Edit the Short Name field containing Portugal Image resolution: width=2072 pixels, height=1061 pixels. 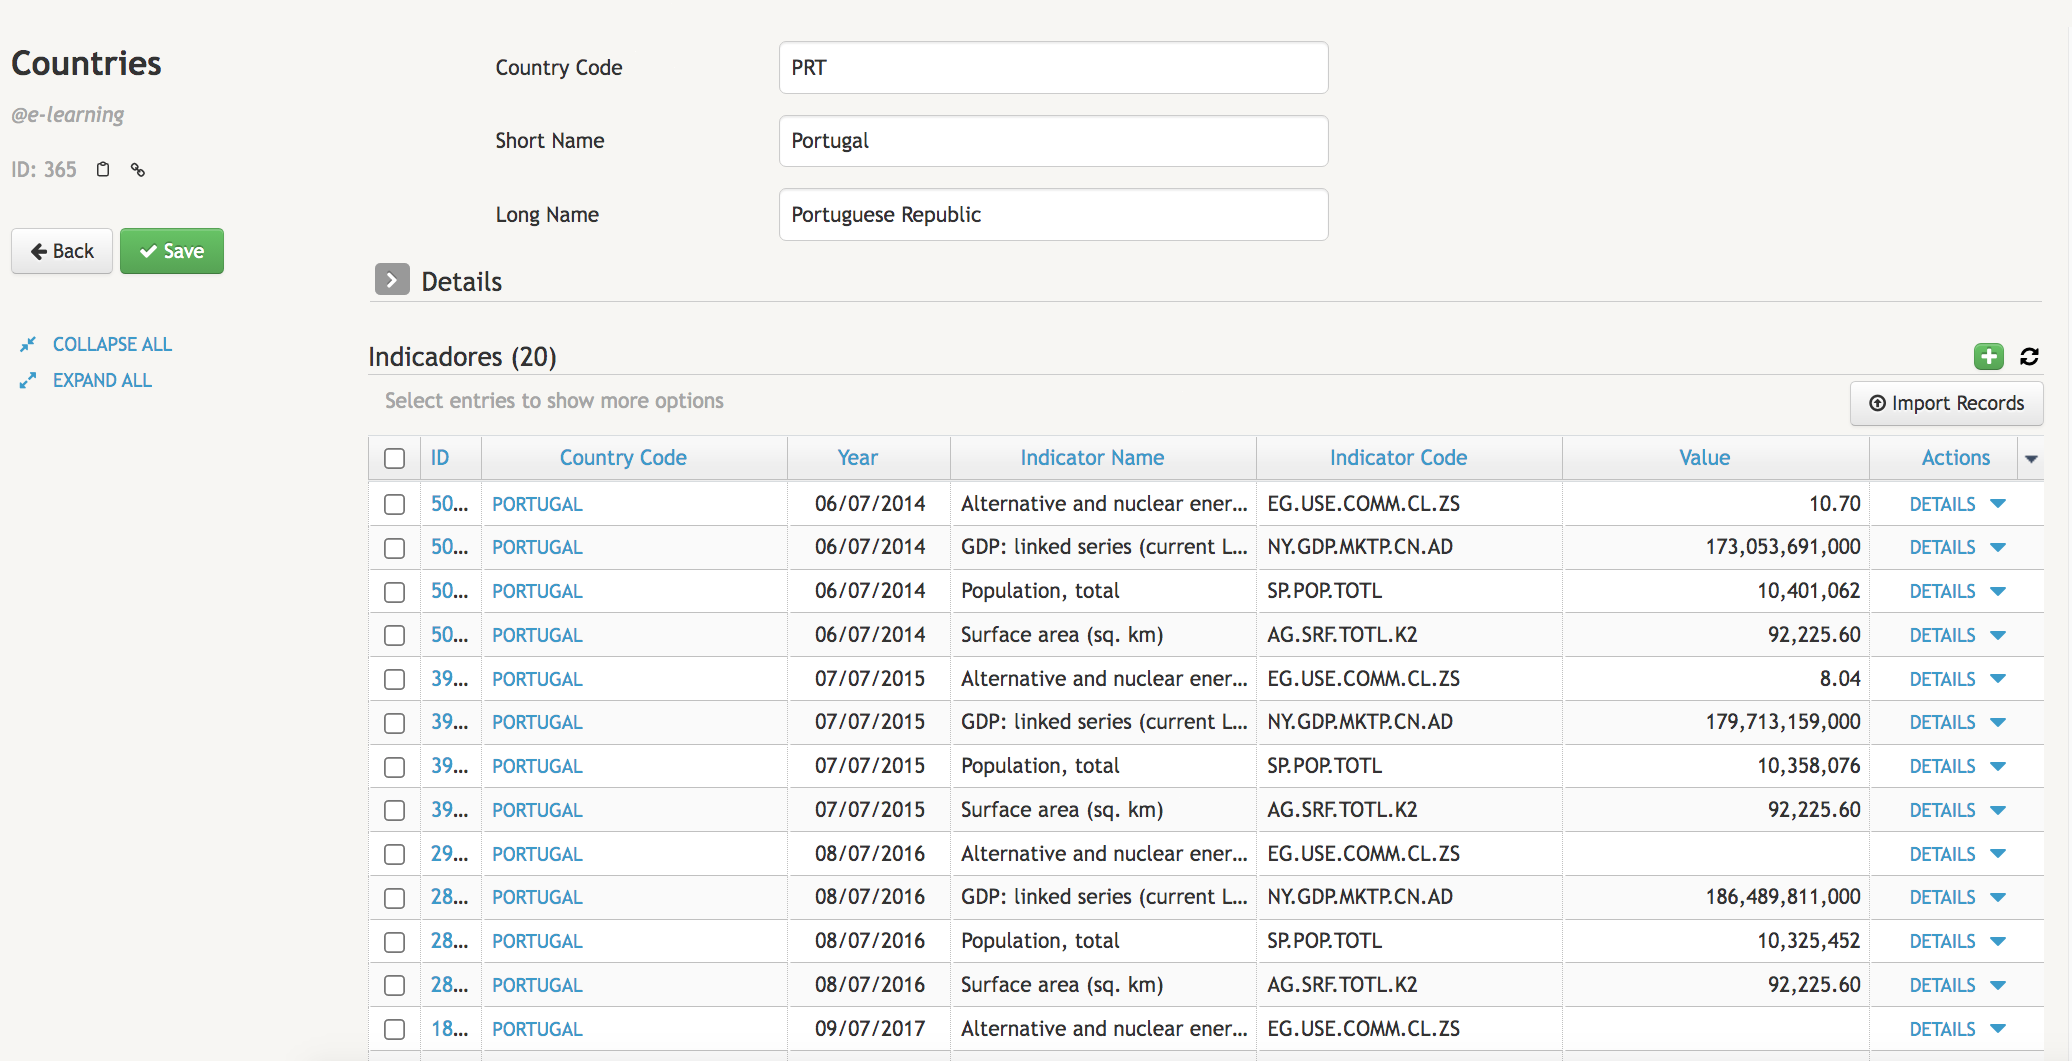pyautogui.click(x=1053, y=141)
